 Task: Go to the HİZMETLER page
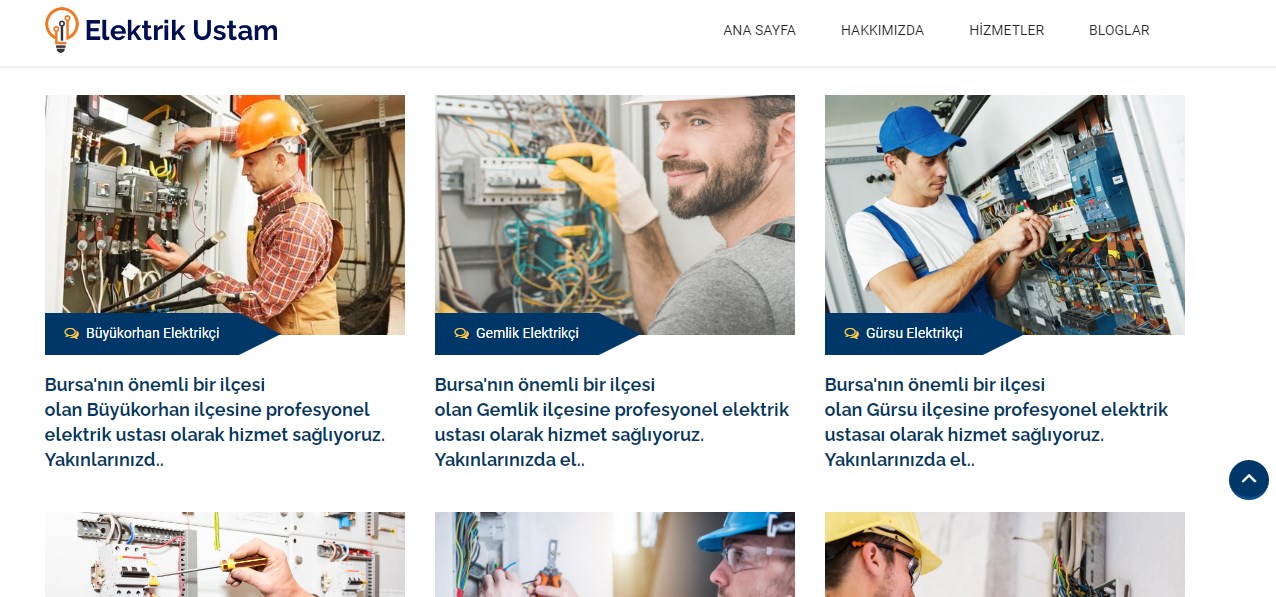pyautogui.click(x=1006, y=30)
